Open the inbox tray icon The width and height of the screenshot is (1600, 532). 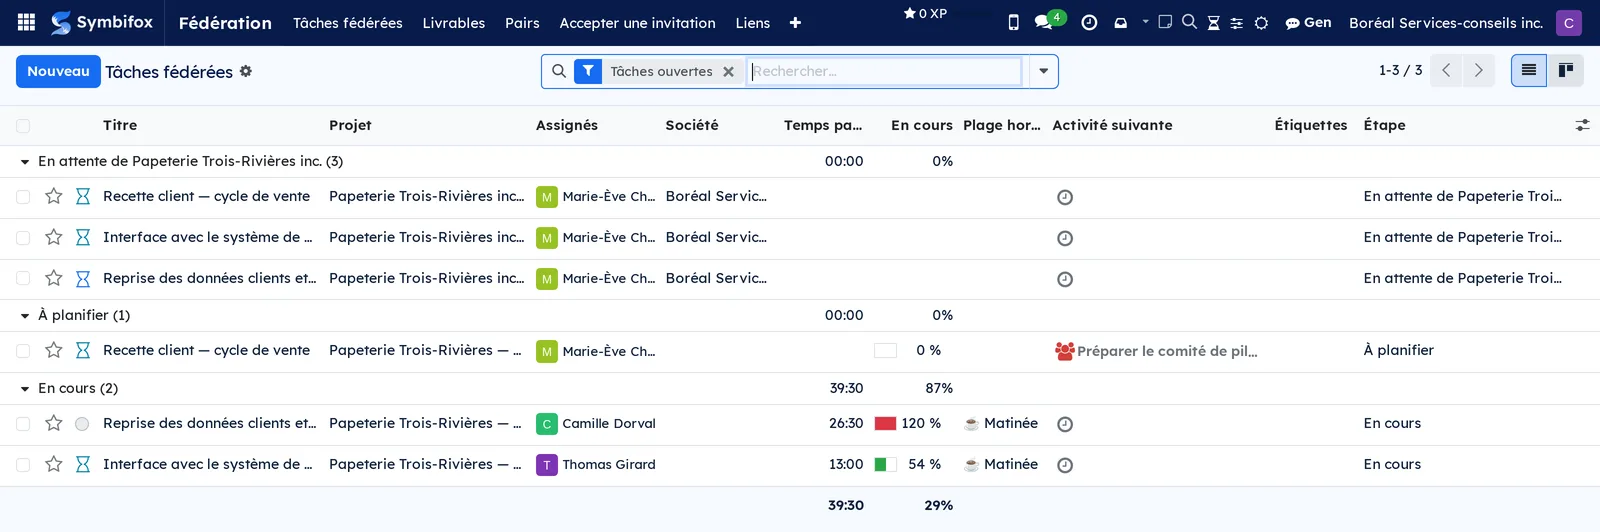tap(1121, 23)
